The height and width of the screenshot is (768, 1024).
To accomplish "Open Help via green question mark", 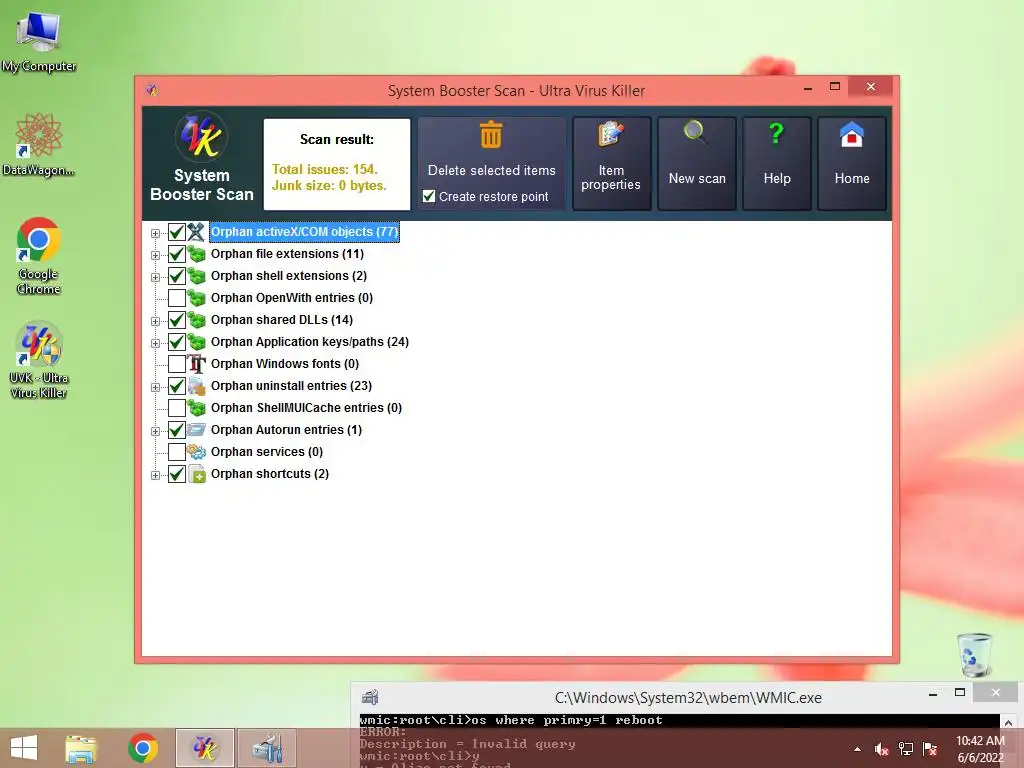I will point(776,134).
